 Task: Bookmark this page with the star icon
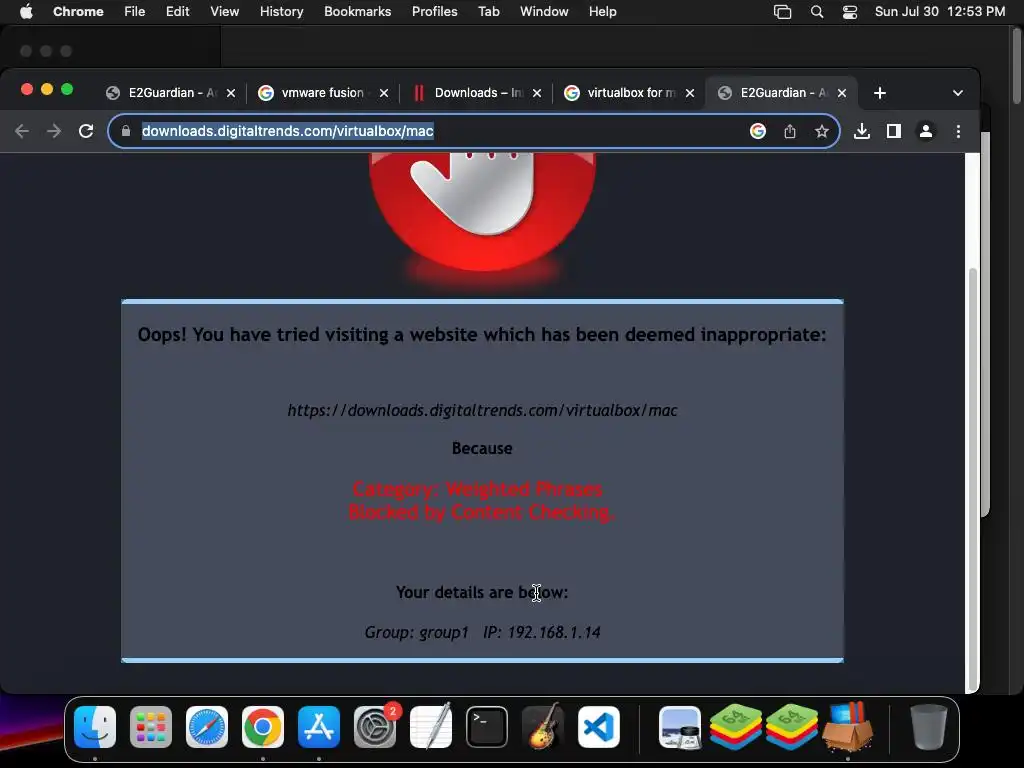point(822,131)
